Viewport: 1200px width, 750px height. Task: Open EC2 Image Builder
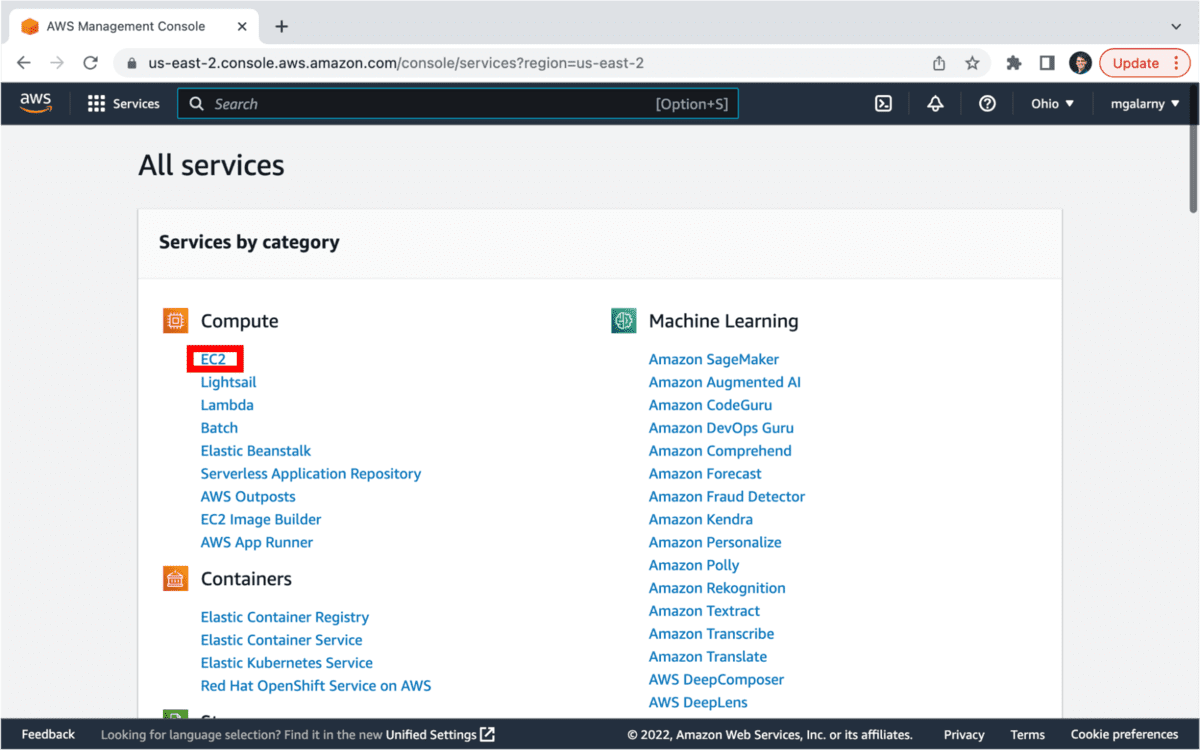(x=261, y=520)
